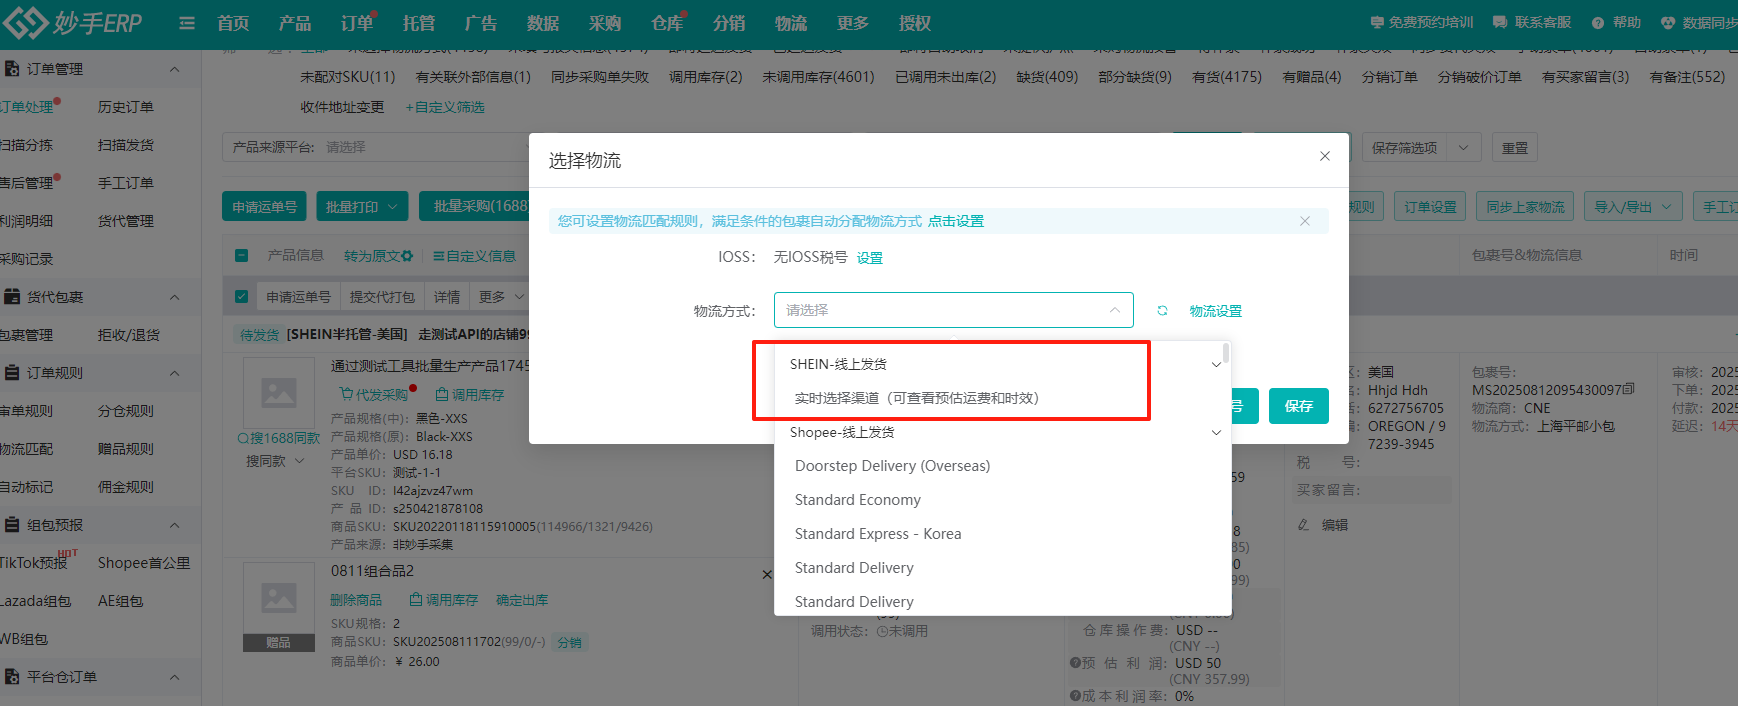Switch to the 有货(4175) filter tab

click(x=1227, y=77)
